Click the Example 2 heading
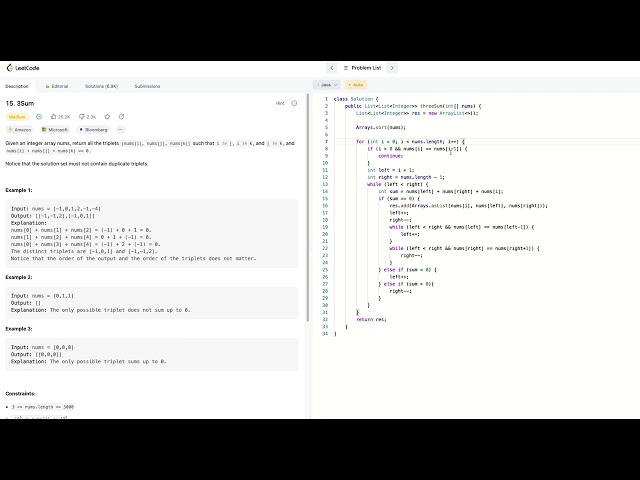Image resolution: width=640 pixels, height=480 pixels. tap(19, 277)
